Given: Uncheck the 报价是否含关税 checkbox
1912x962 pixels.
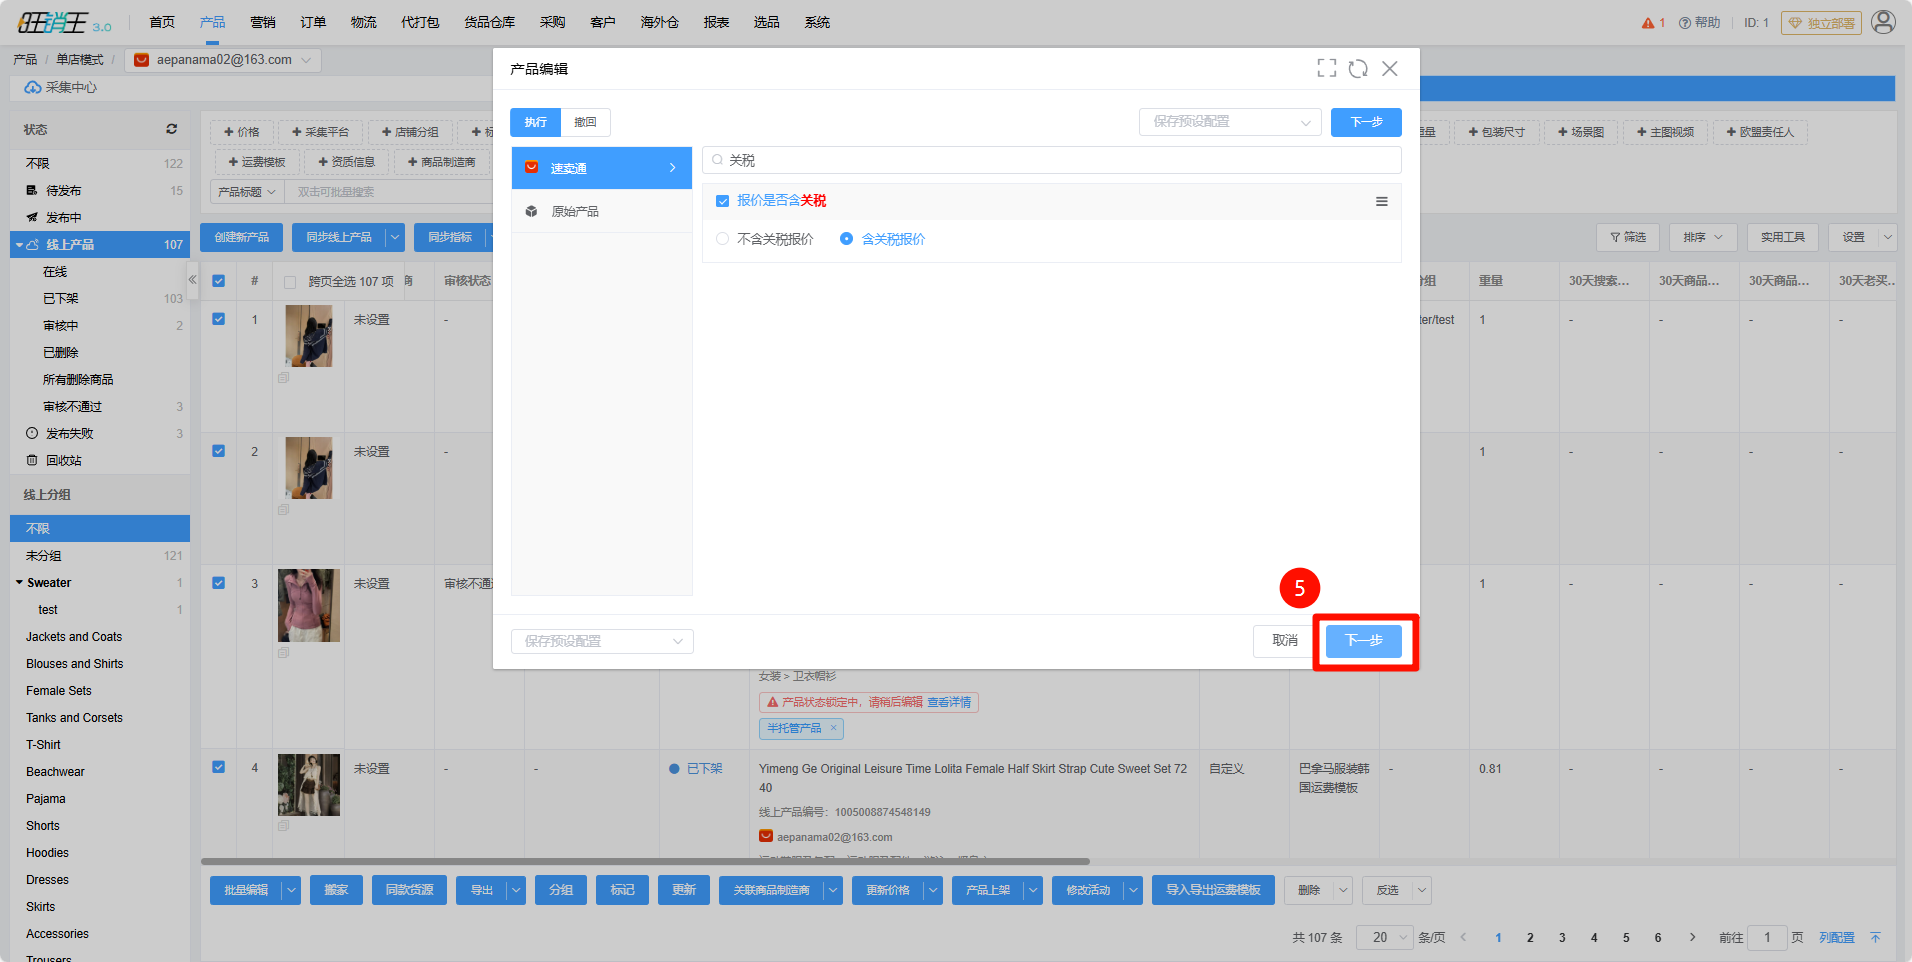Looking at the screenshot, I should click(723, 201).
